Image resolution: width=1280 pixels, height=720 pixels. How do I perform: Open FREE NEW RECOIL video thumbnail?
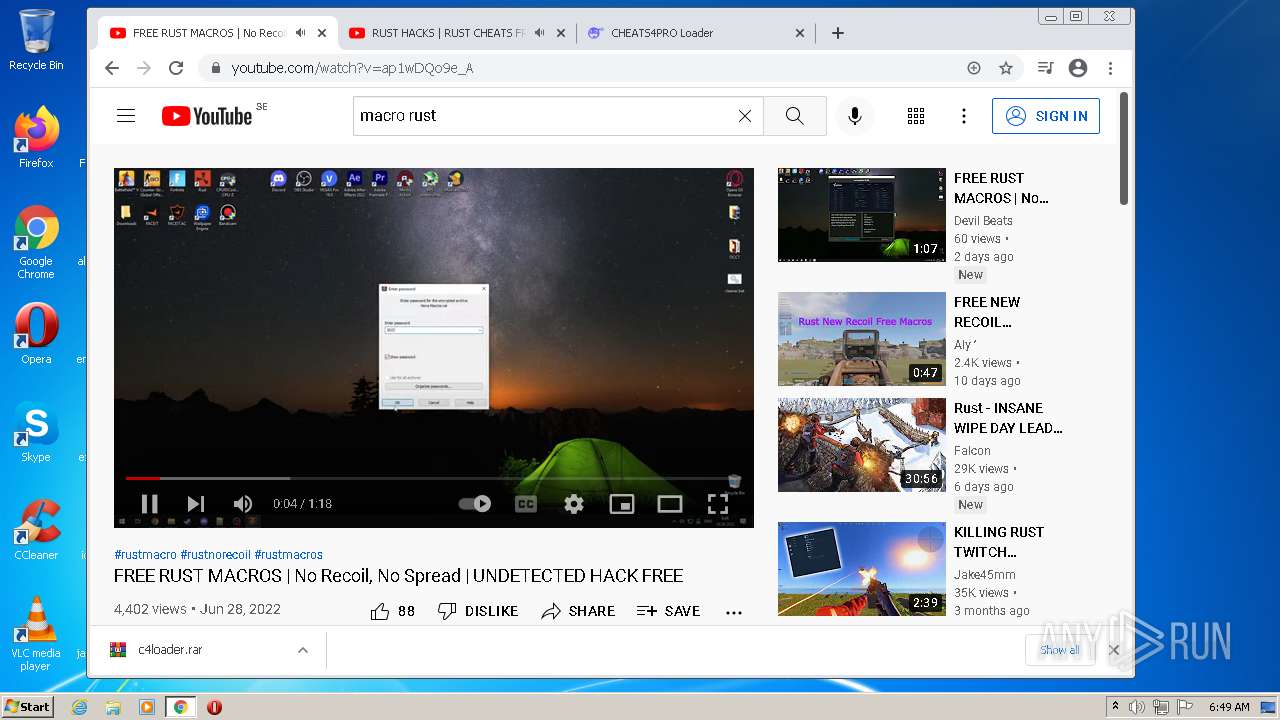(x=862, y=339)
